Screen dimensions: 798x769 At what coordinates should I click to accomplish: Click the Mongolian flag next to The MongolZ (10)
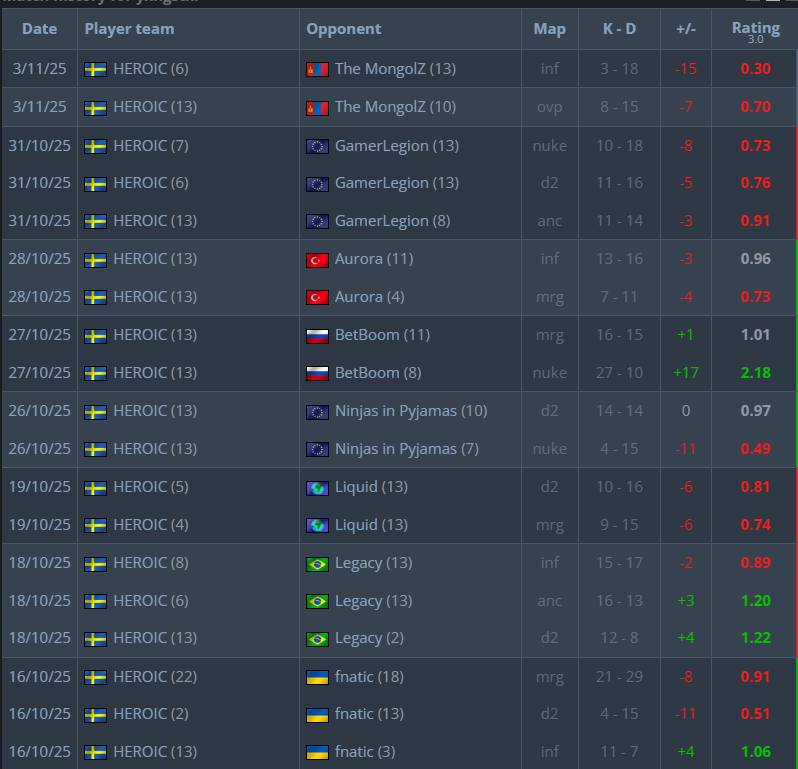[317, 107]
